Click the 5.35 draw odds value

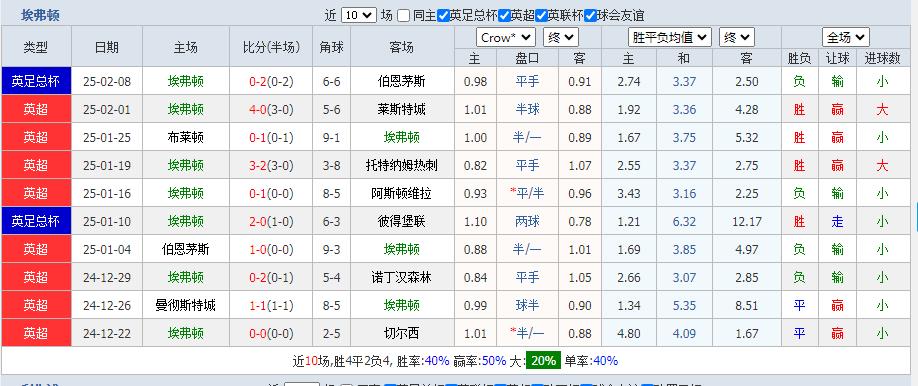pos(684,306)
